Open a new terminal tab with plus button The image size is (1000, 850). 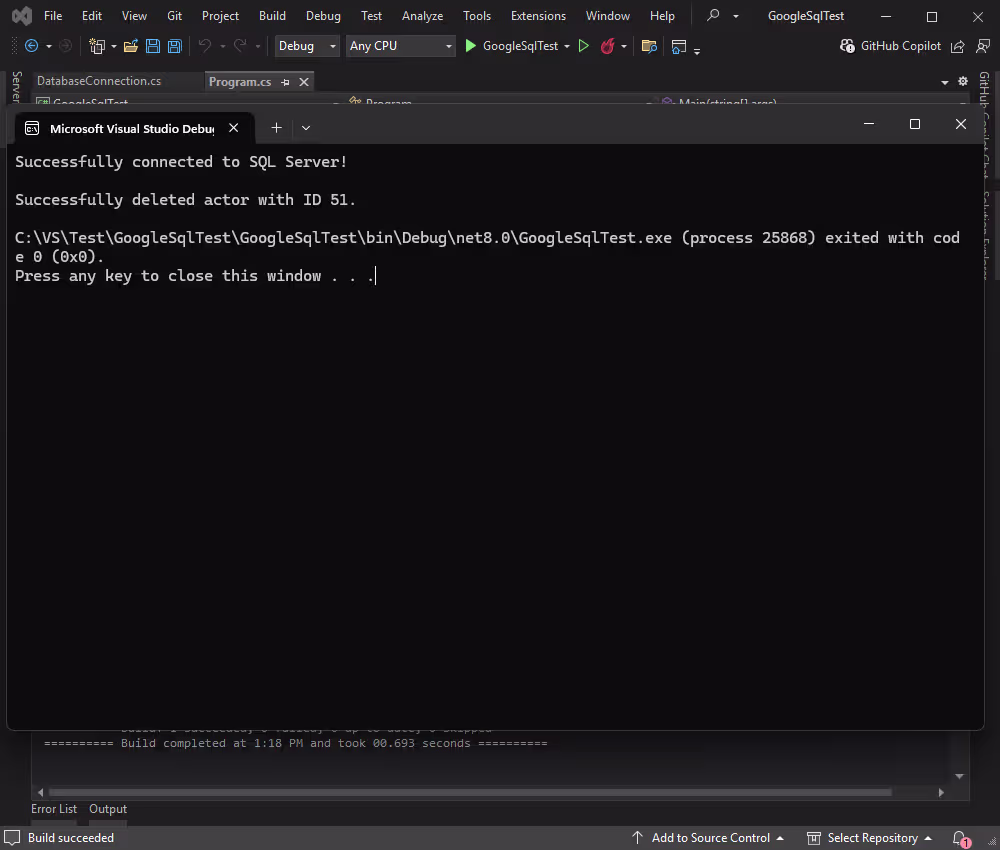[x=276, y=128]
